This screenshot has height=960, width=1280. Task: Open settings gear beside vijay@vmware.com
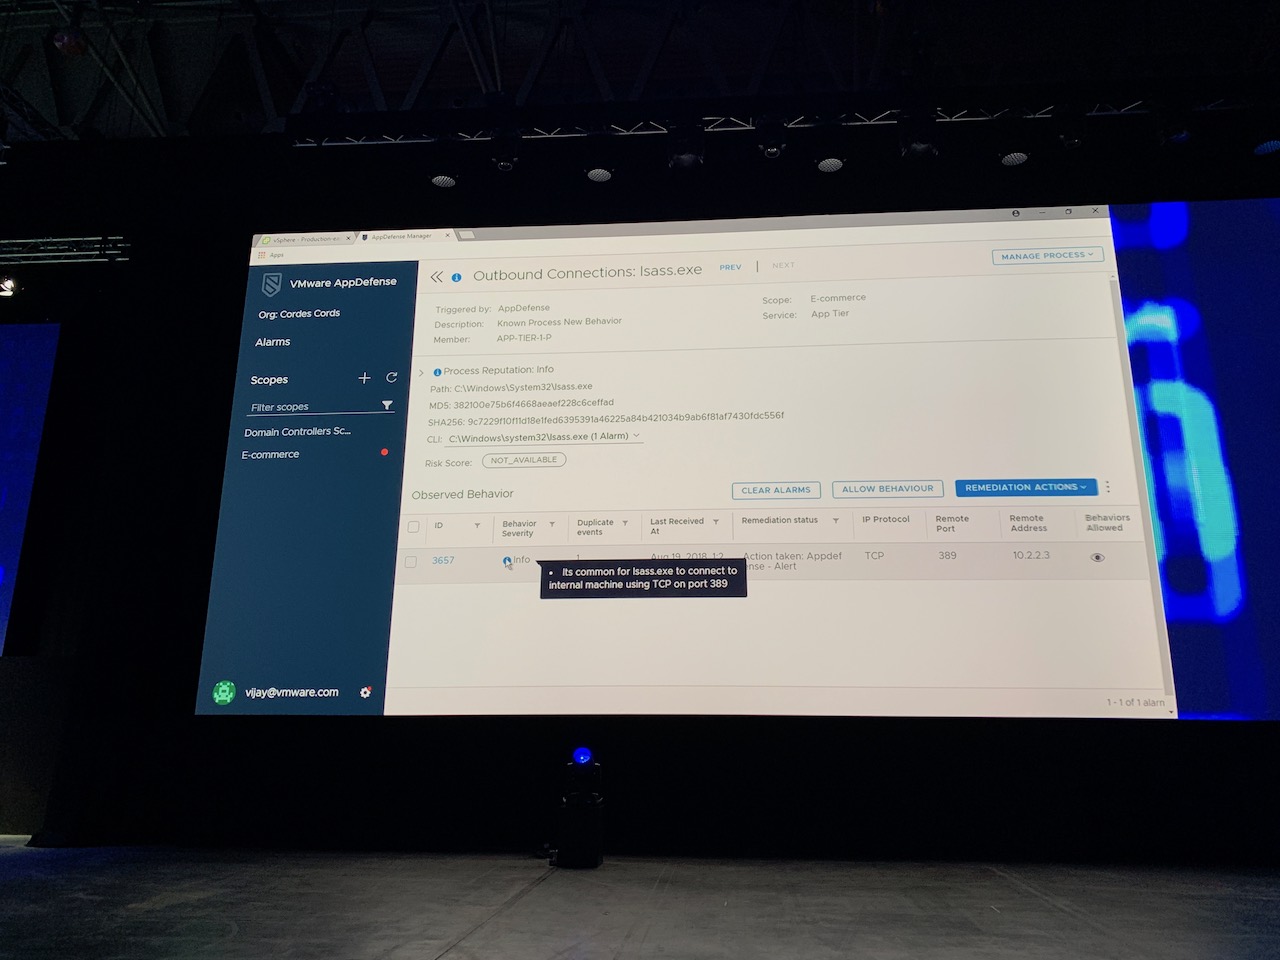coord(366,691)
